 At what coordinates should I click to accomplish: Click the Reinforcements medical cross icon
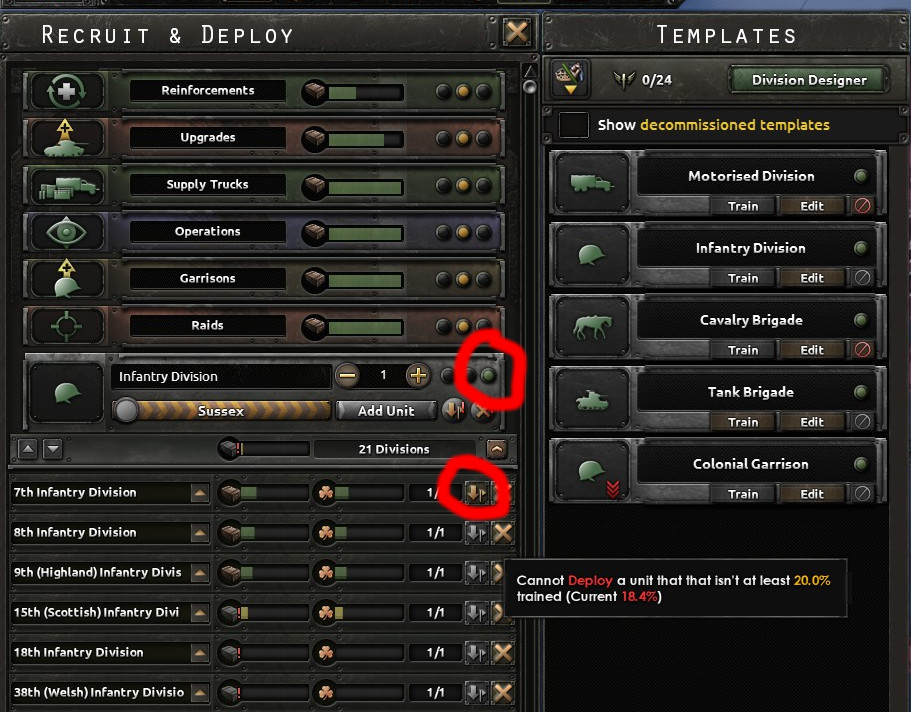tap(66, 91)
